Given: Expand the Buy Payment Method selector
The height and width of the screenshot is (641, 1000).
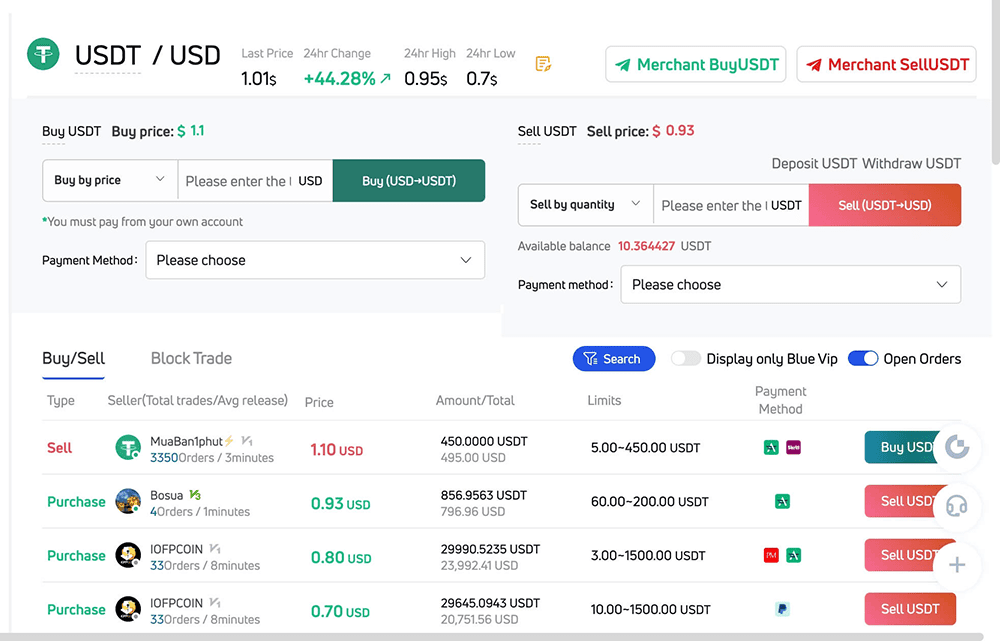Looking at the screenshot, I should click(315, 260).
